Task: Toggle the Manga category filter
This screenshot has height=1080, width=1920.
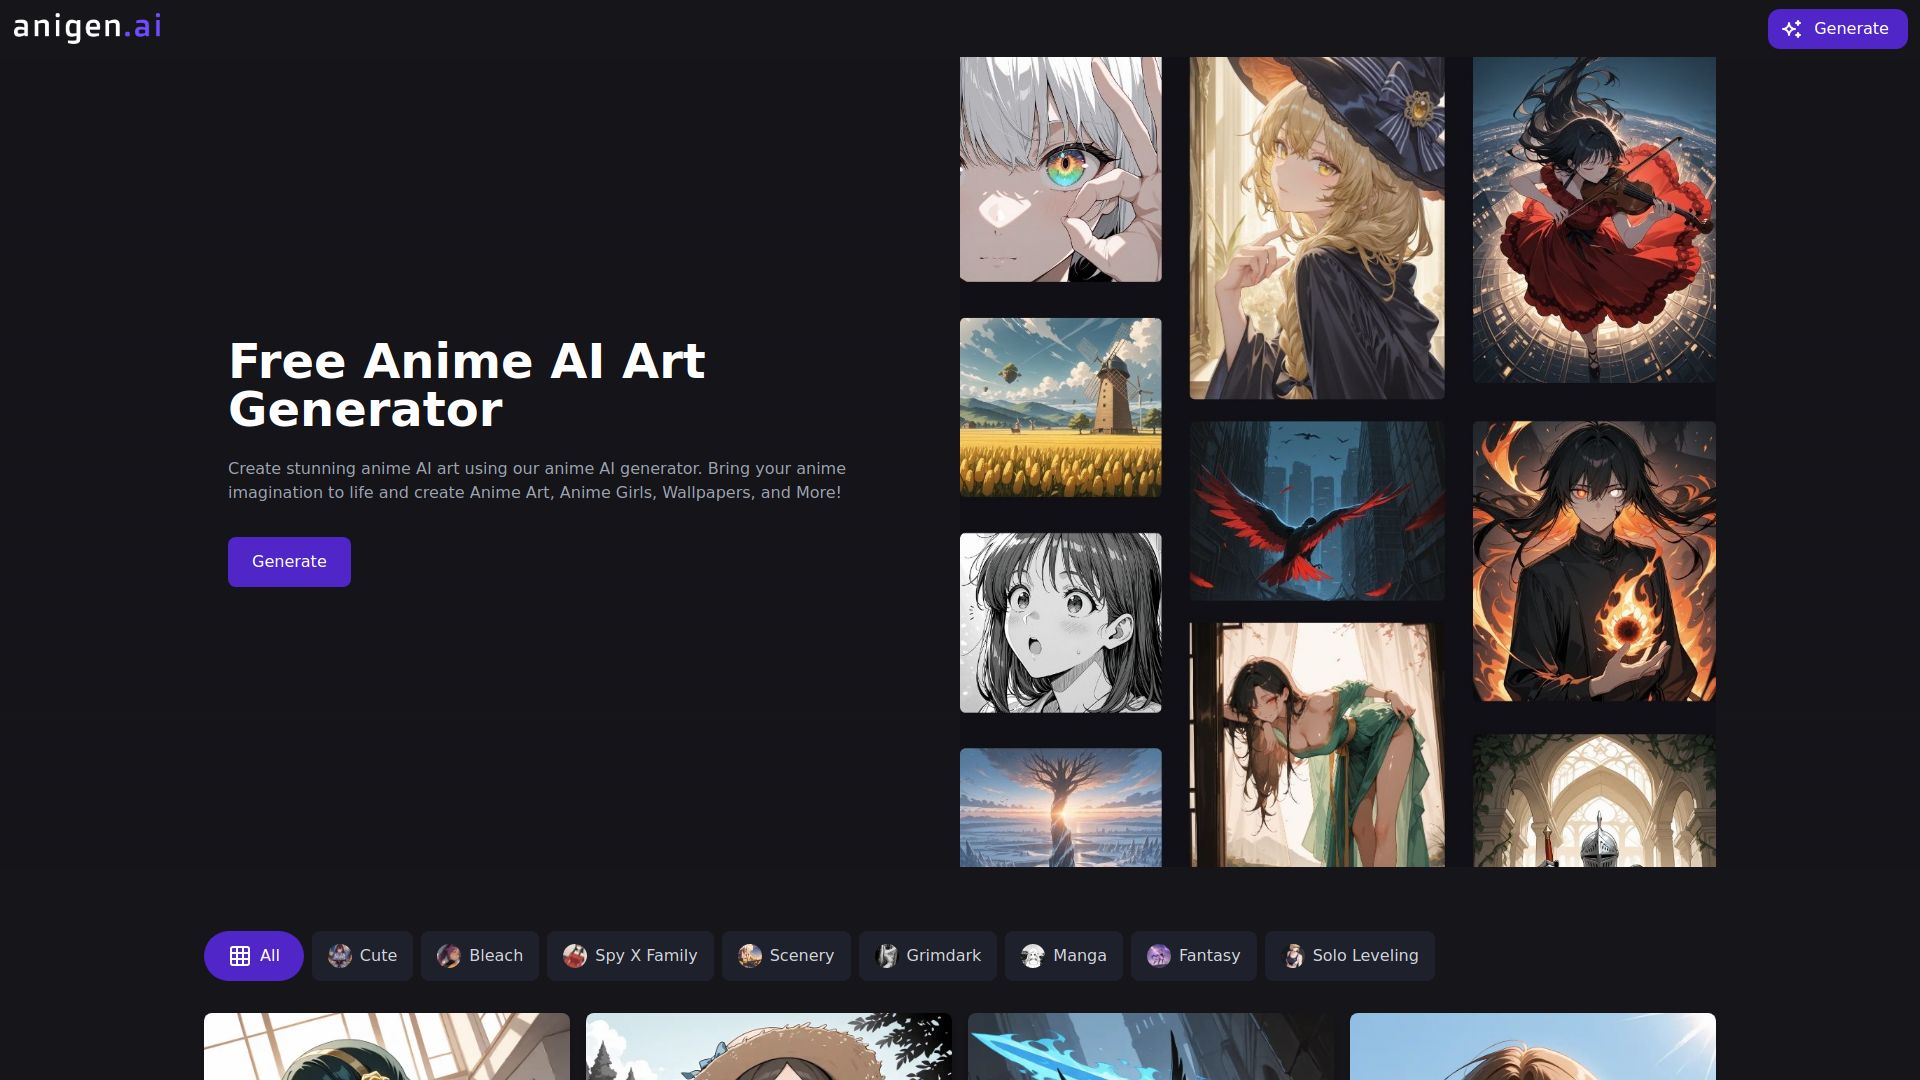Action: click(1063, 955)
